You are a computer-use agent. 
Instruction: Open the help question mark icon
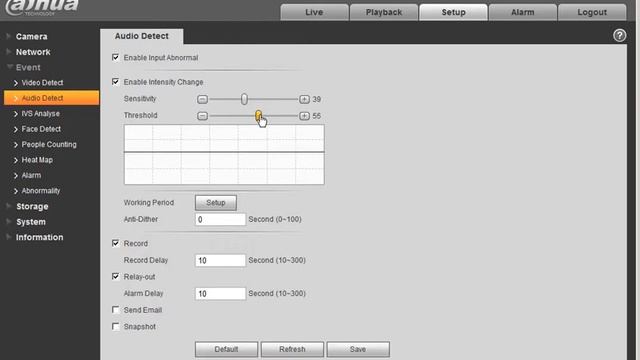click(x=619, y=36)
